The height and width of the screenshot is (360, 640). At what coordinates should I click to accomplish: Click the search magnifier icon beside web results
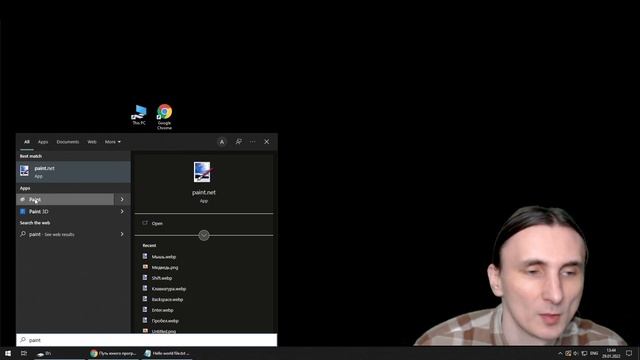click(x=23, y=234)
